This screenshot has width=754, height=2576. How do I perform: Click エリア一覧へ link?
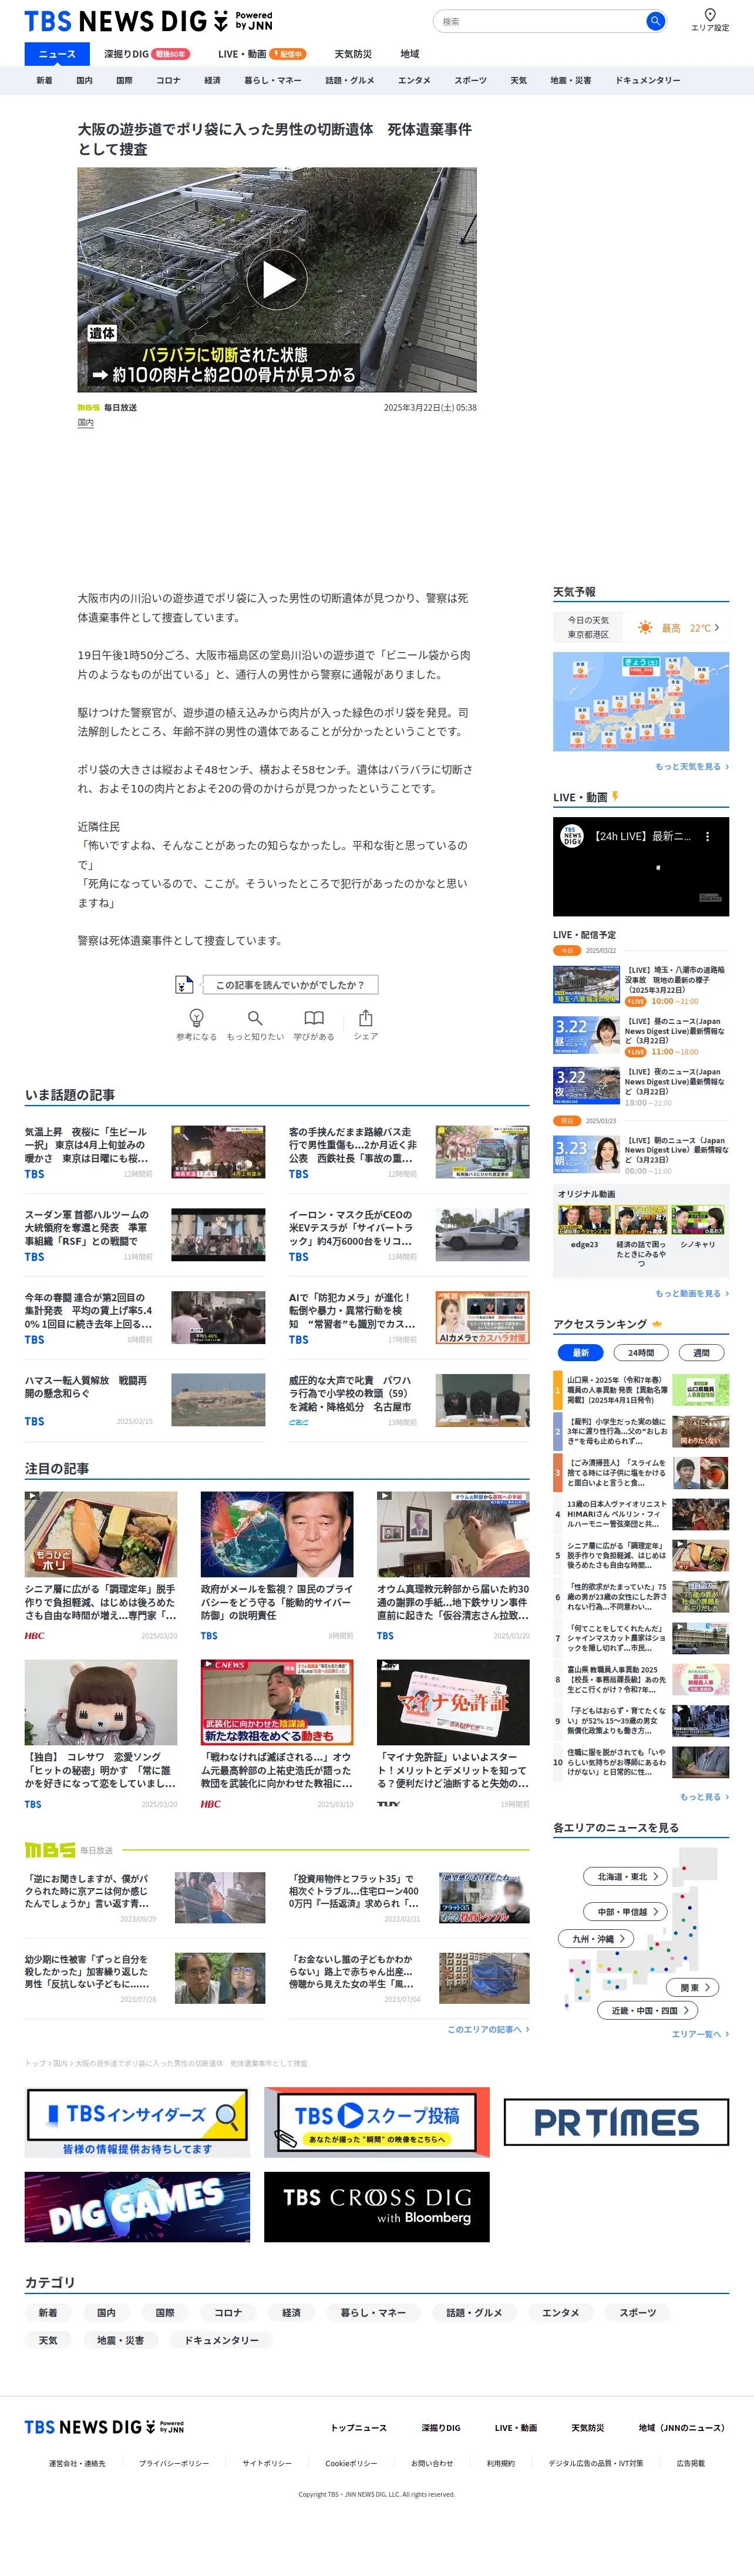click(x=700, y=2034)
